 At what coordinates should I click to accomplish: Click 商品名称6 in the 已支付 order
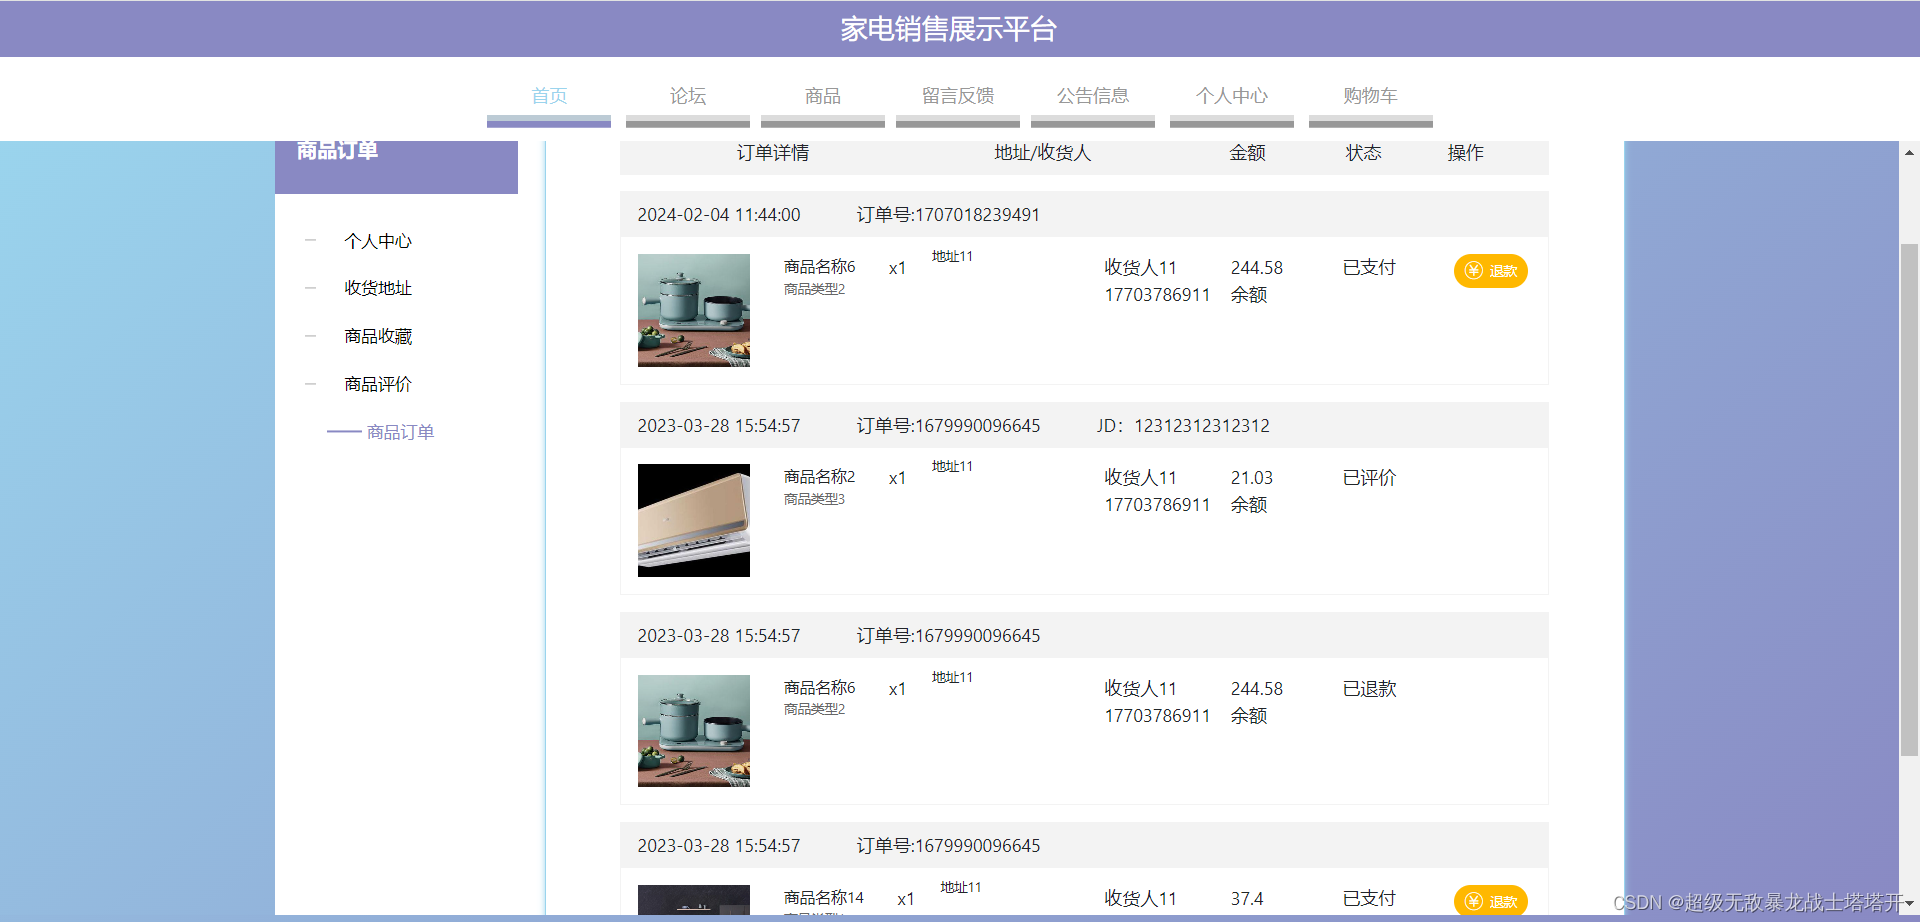tap(820, 267)
